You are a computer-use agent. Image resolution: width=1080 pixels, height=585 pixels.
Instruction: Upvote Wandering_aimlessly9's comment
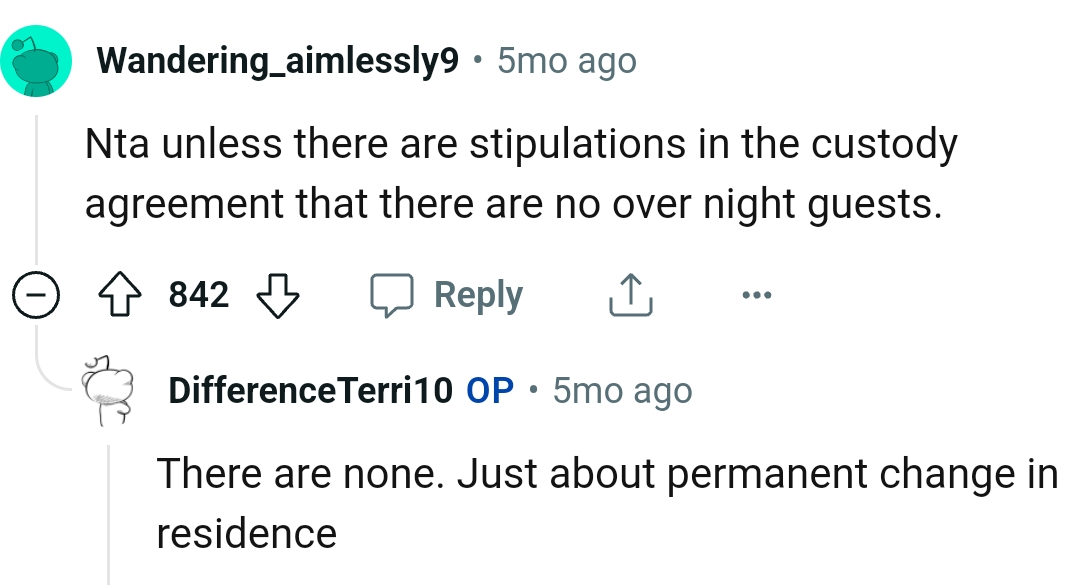[121, 293]
